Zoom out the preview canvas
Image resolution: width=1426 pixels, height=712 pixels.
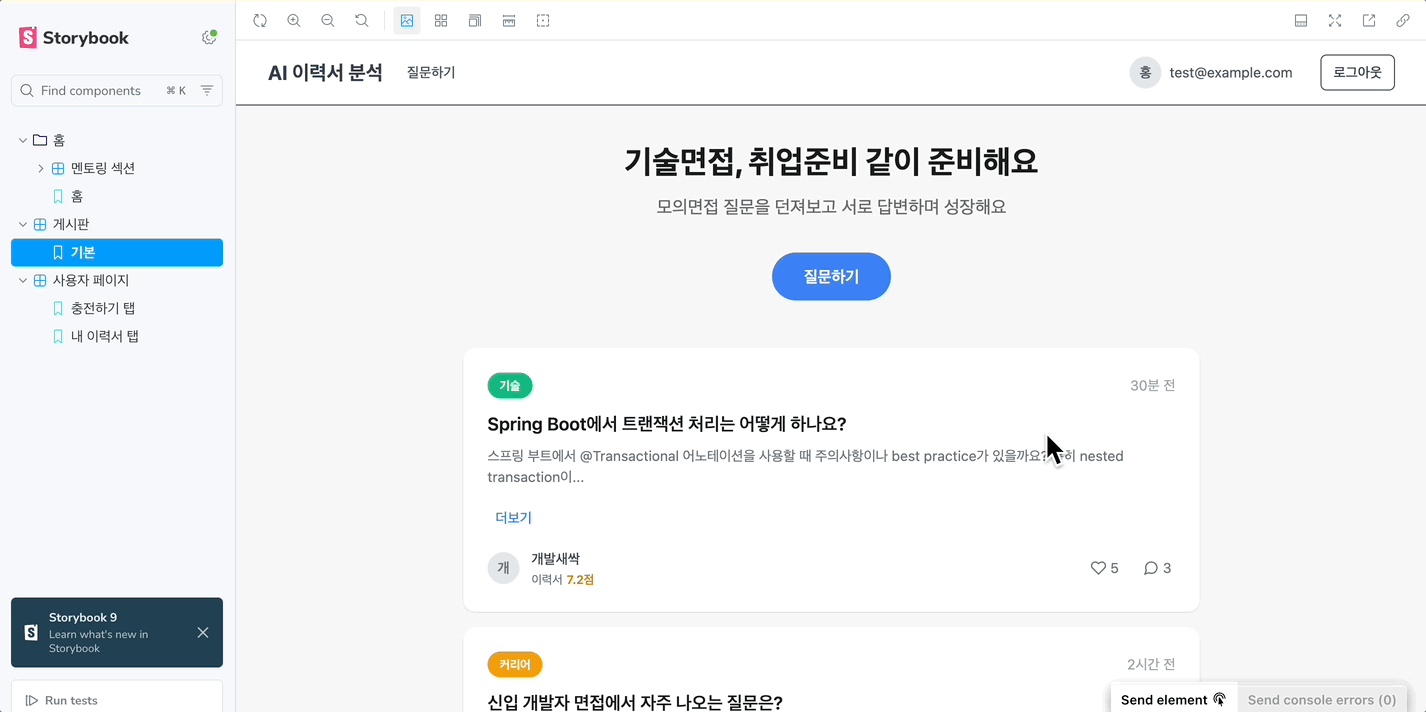(328, 20)
